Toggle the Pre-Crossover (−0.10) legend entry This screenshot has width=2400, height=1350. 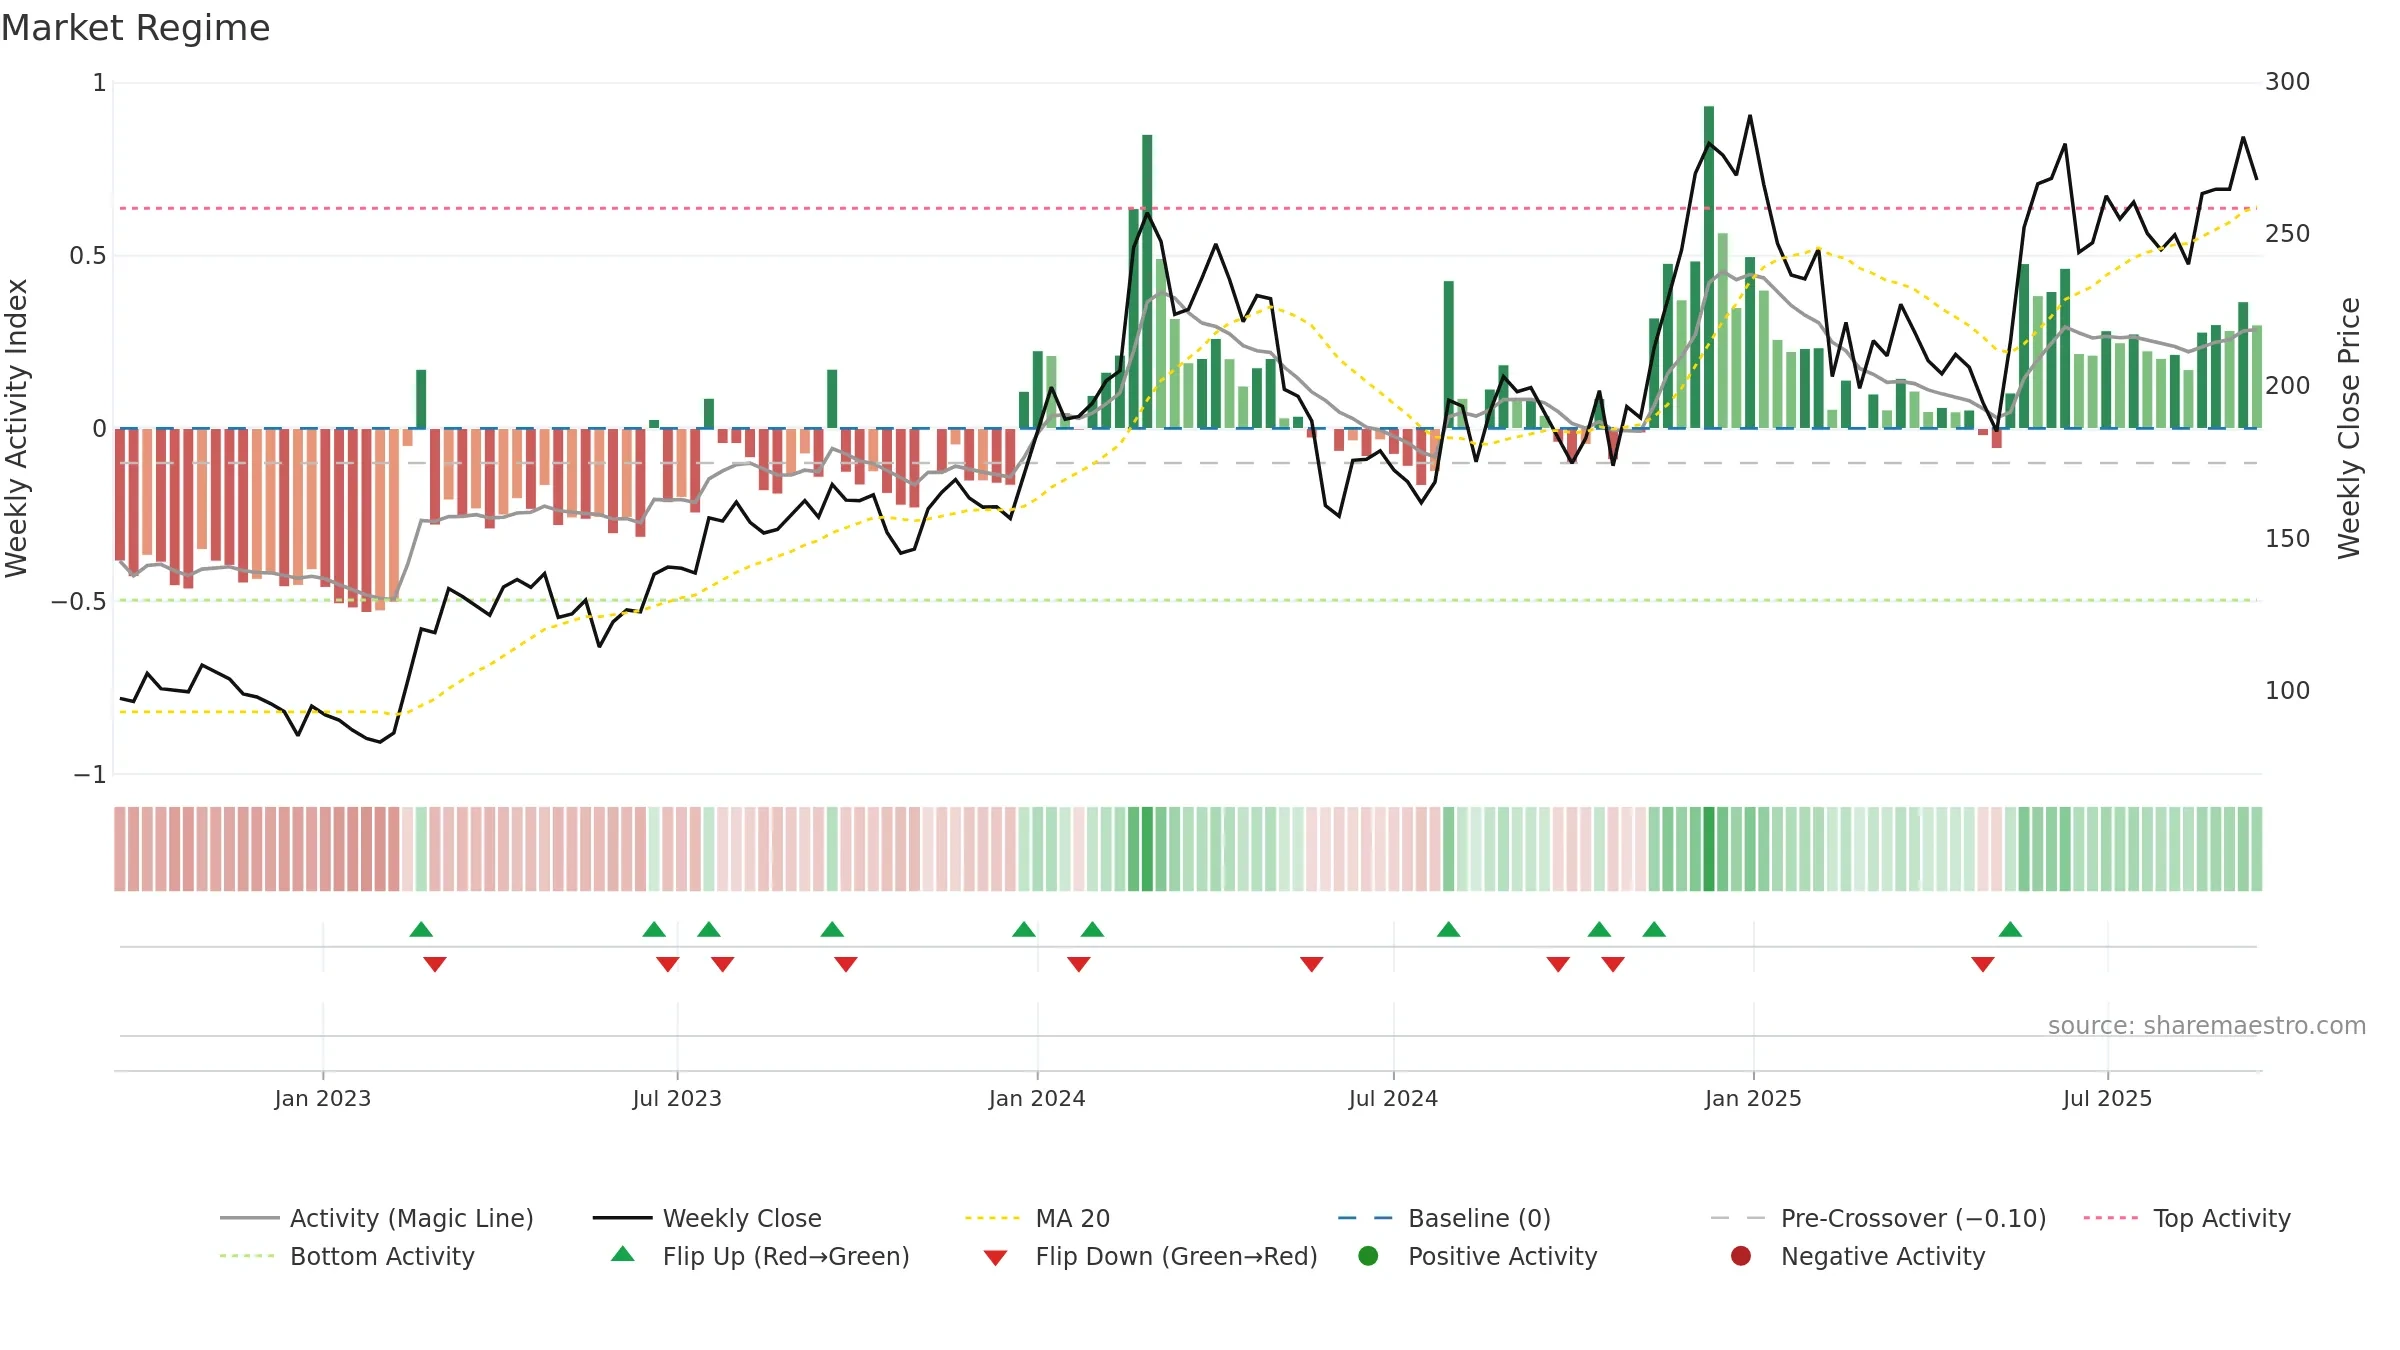click(1878, 1218)
